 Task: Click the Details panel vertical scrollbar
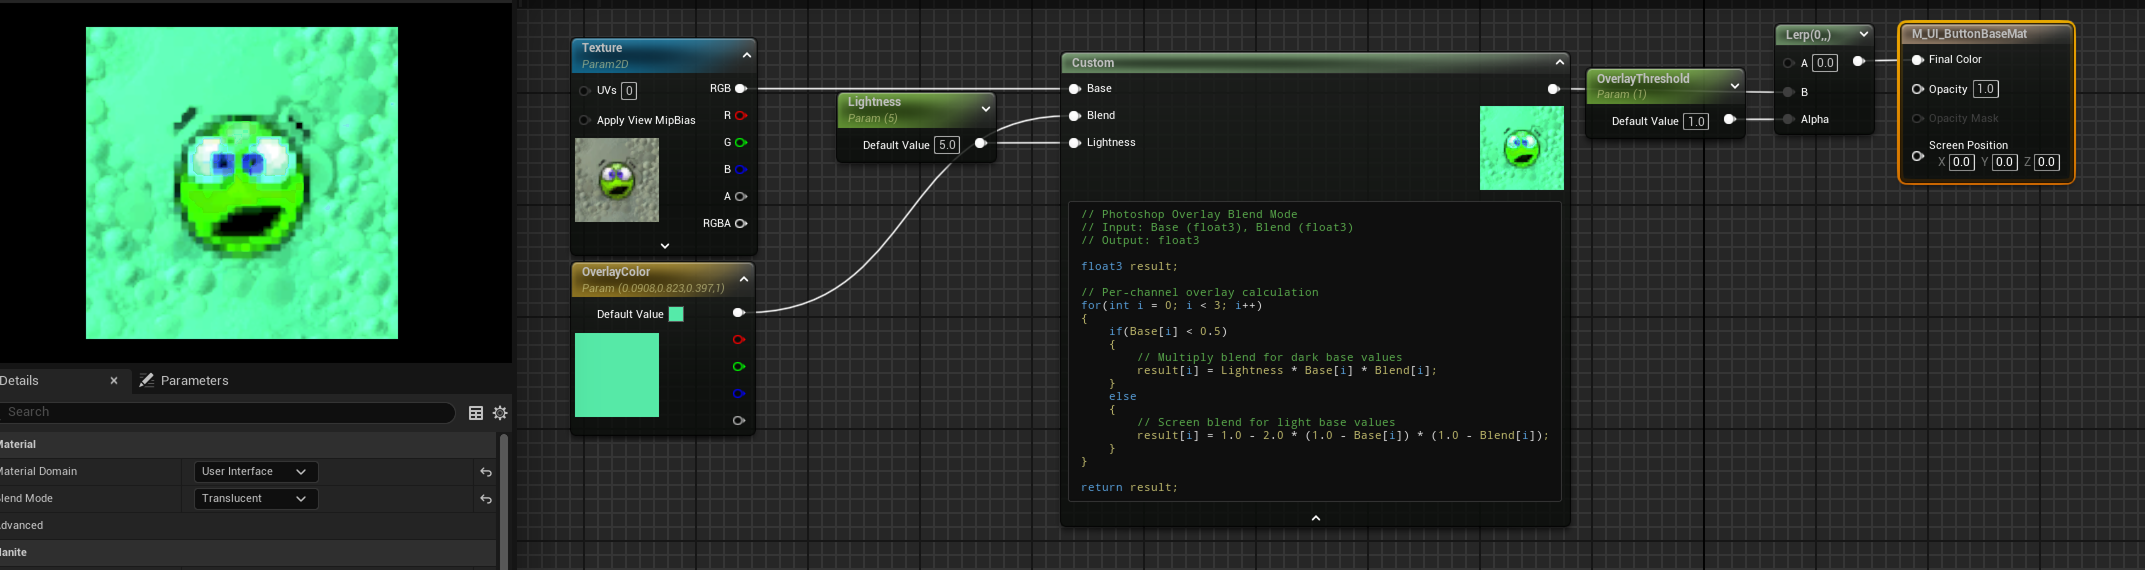(504, 500)
